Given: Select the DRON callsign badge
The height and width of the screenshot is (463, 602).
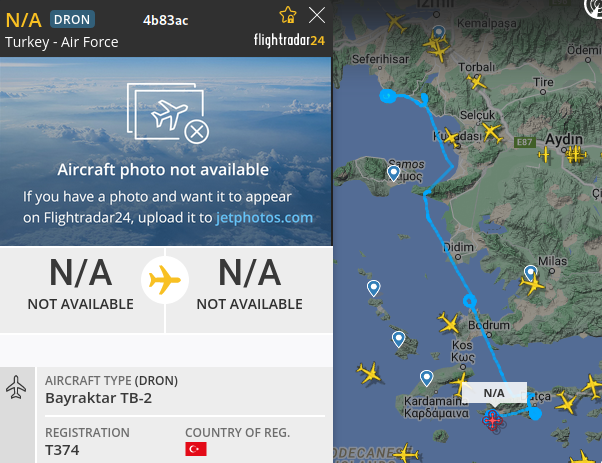Looking at the screenshot, I should click(72, 19).
